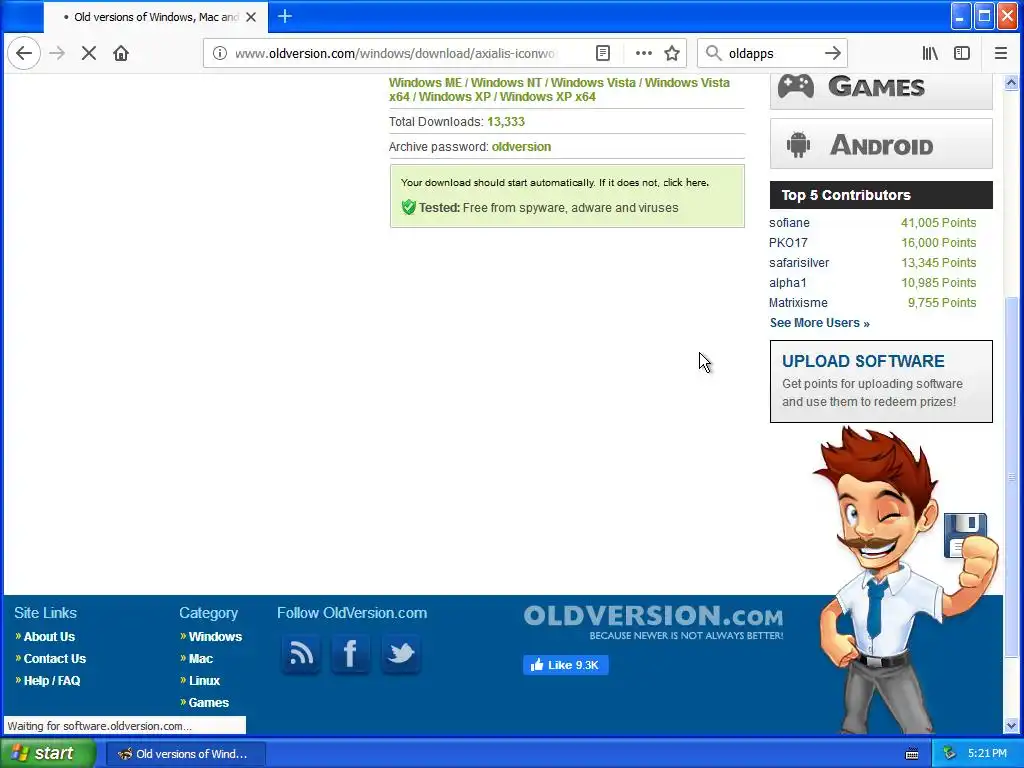
Task: Click the Upload Software box
Action: [x=881, y=381]
